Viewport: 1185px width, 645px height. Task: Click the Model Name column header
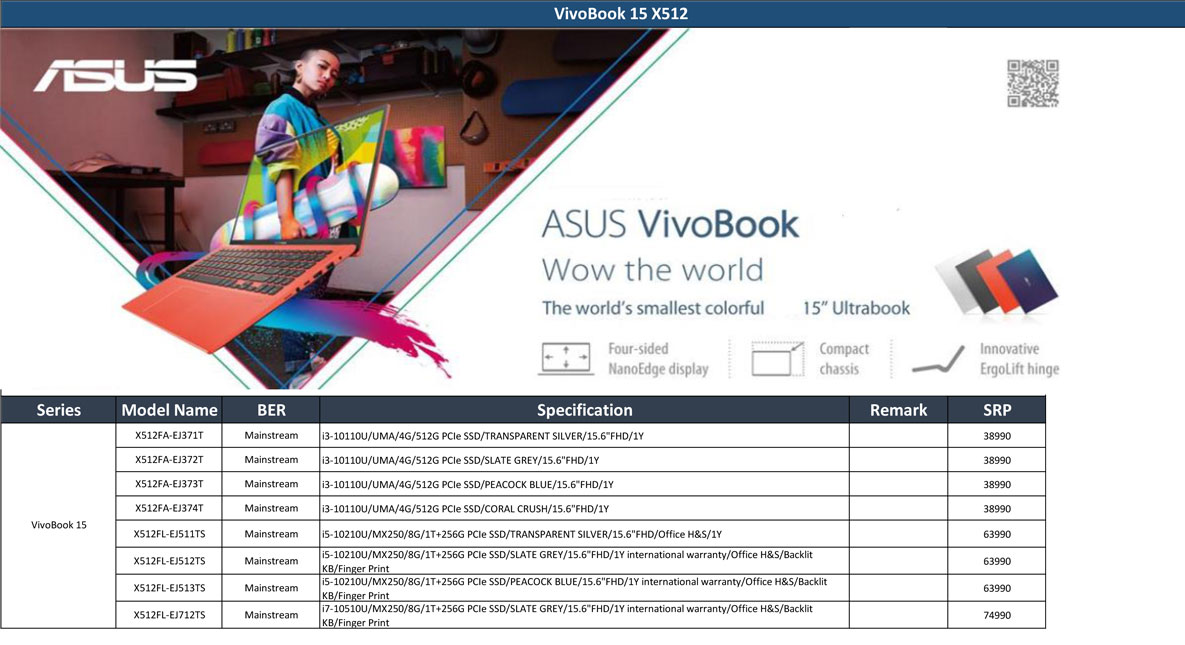pos(169,410)
